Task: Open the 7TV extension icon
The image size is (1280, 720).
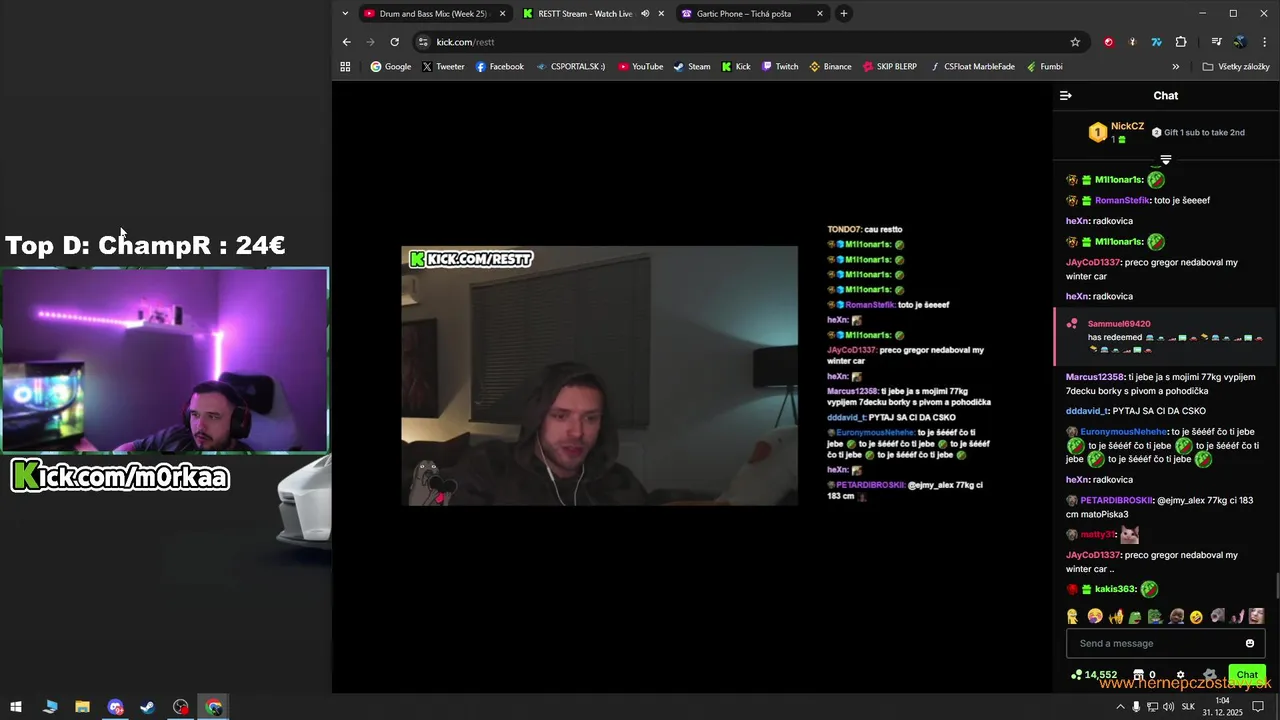Action: [x=1156, y=42]
